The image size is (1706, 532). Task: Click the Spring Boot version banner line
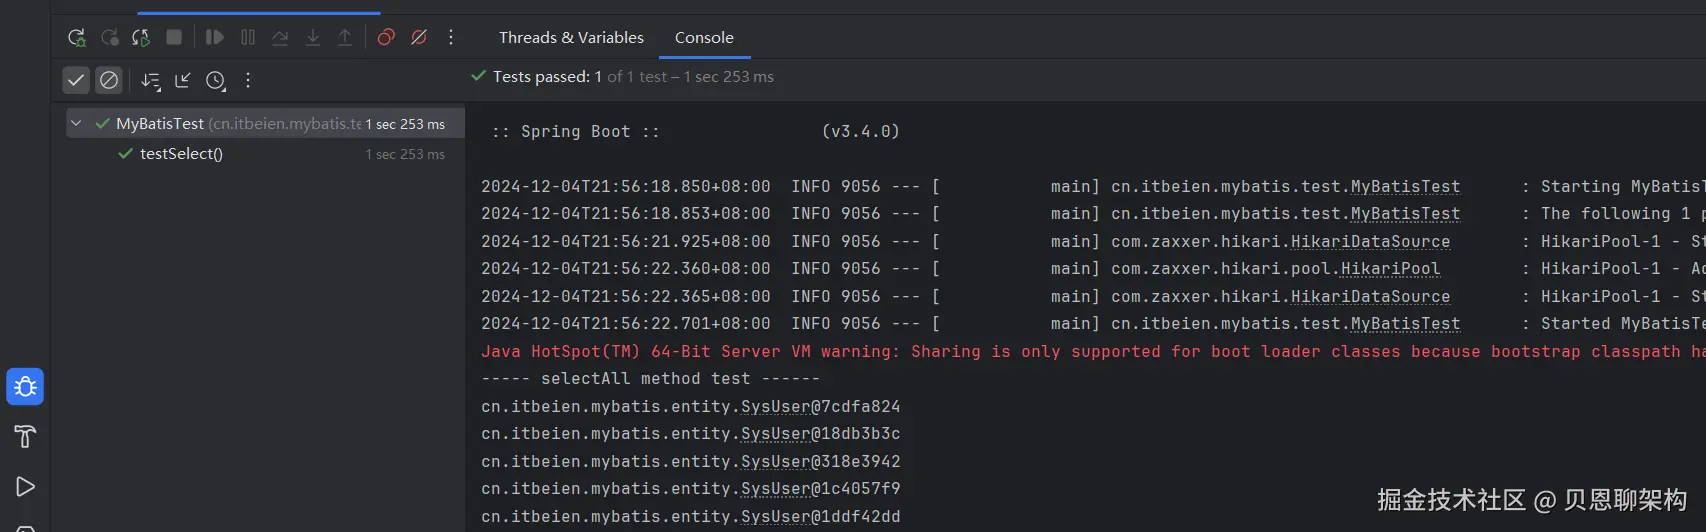click(695, 131)
